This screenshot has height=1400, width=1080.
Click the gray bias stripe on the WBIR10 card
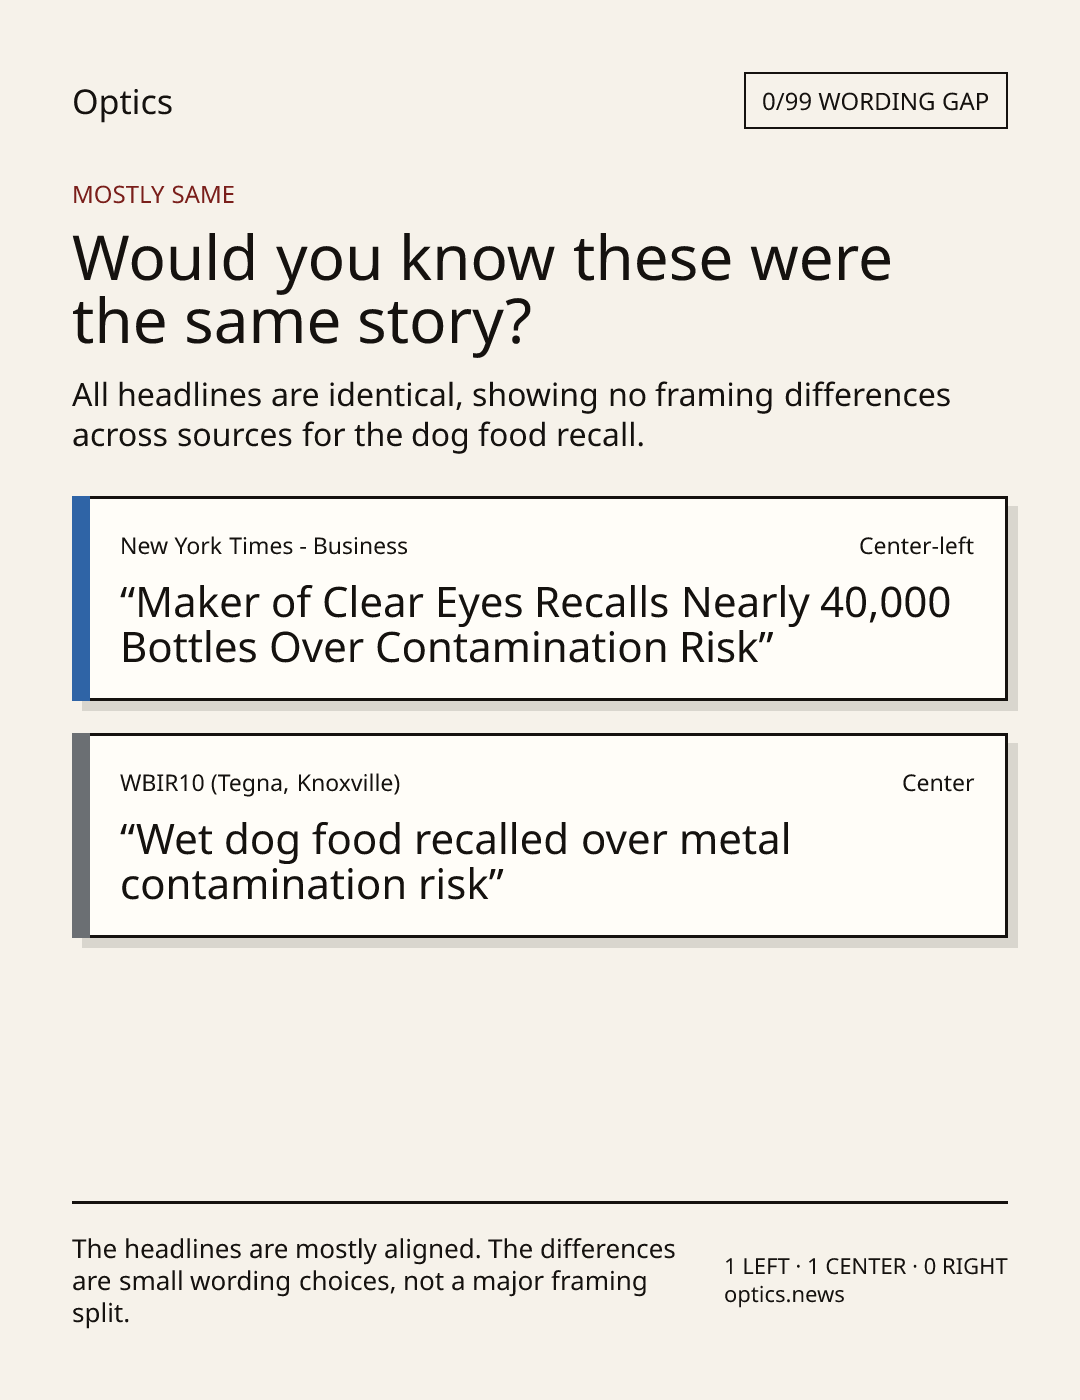click(x=81, y=835)
